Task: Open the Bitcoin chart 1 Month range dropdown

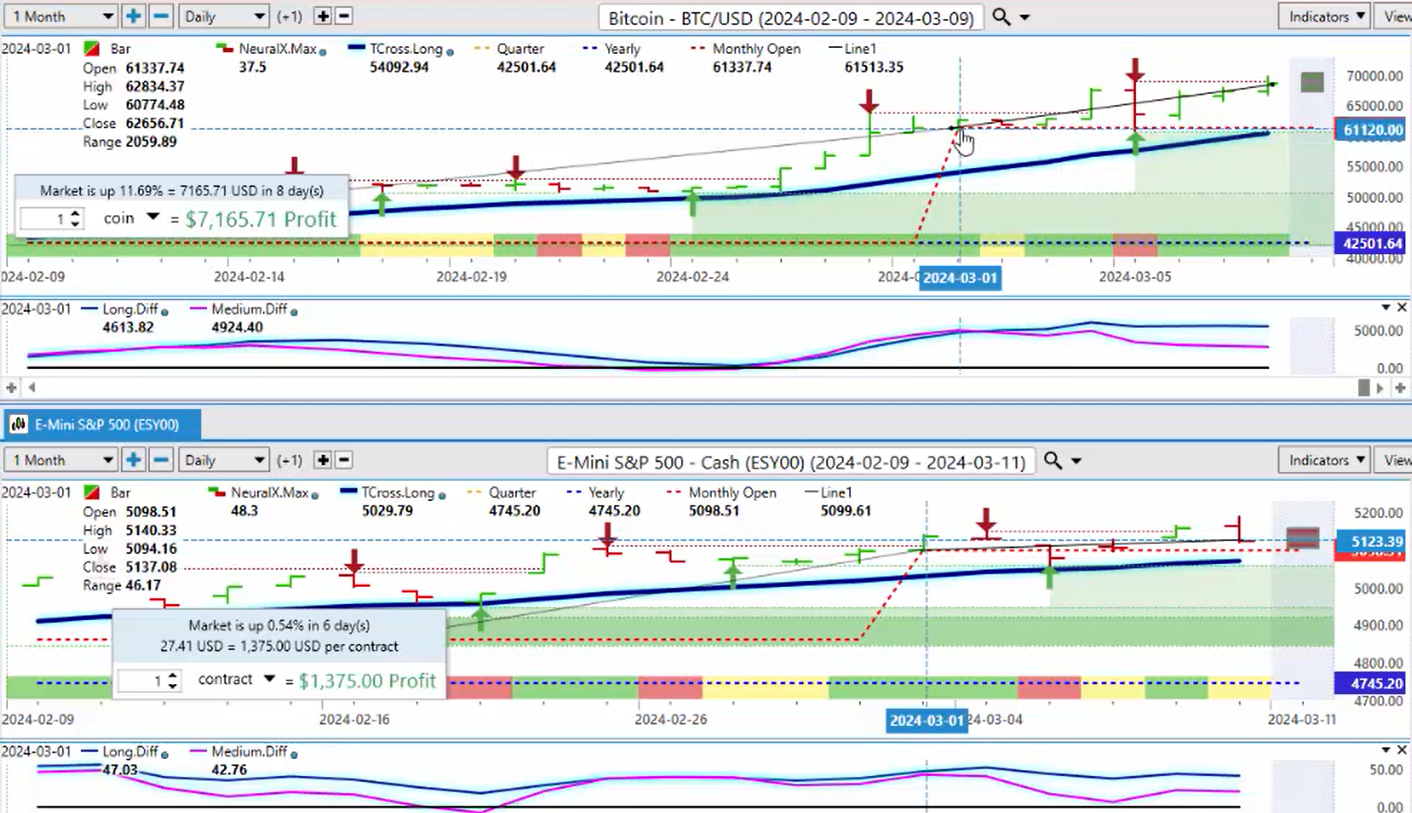Action: coord(60,16)
